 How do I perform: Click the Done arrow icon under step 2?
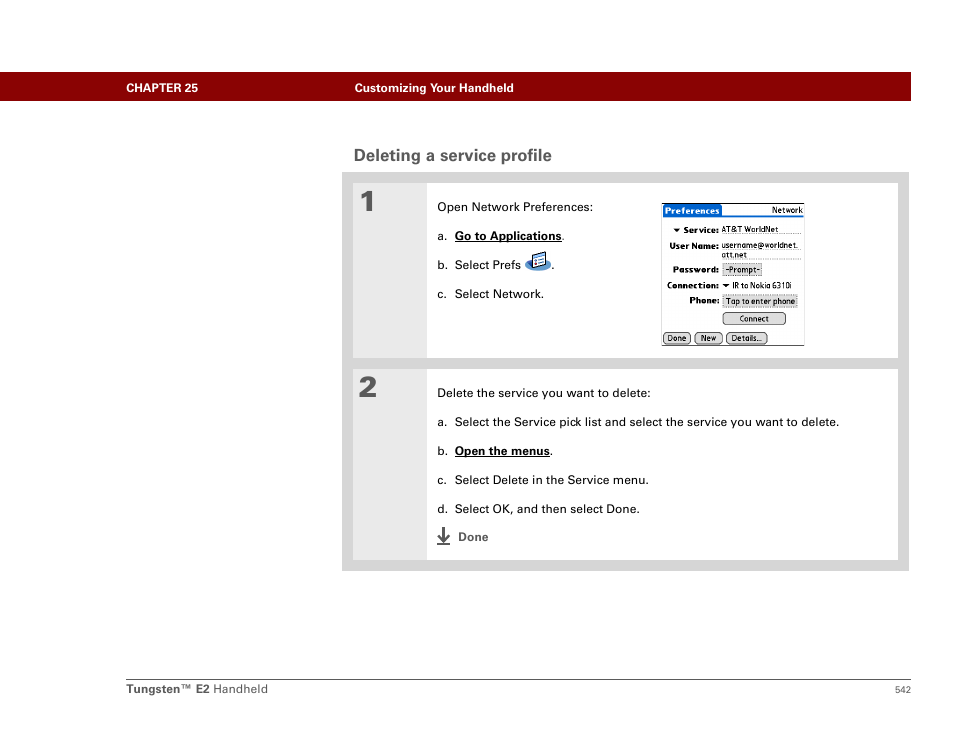coord(444,536)
